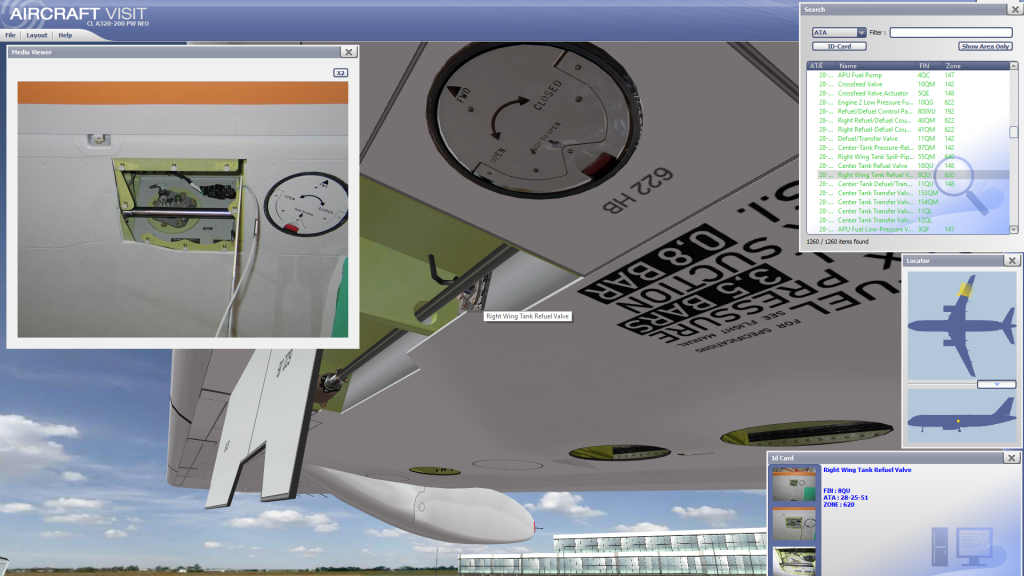This screenshot has width=1024, height=576.
Task: Open the second Id Card photo thumbnail
Action: [x=794, y=524]
